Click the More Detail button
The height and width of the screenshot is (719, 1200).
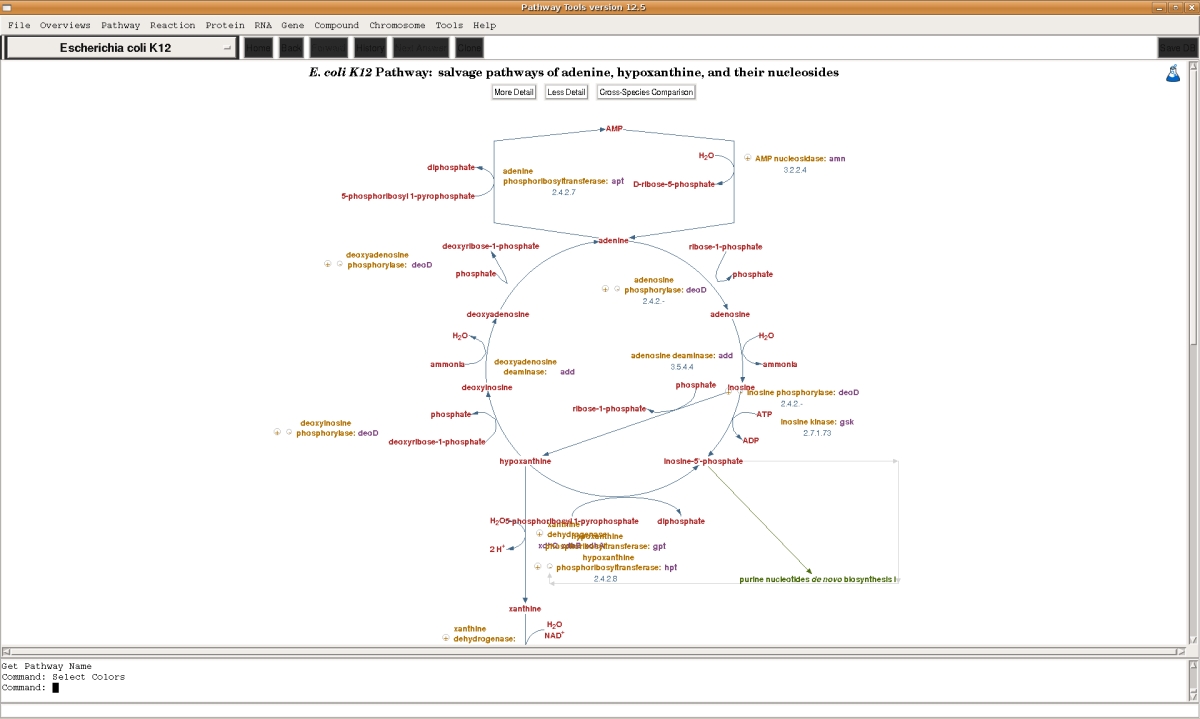pos(514,92)
